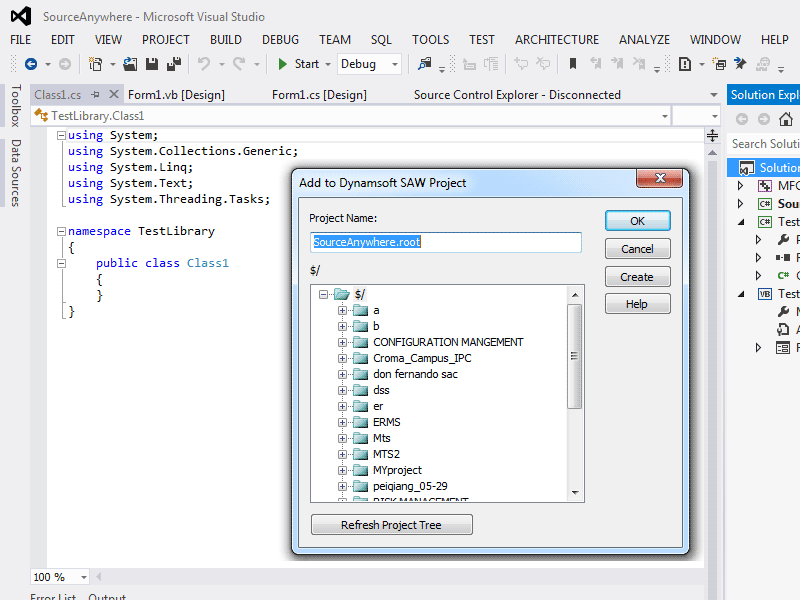This screenshot has width=800, height=600.
Task: Select the Croma_Campus_IPC tree item
Action: [x=422, y=358]
